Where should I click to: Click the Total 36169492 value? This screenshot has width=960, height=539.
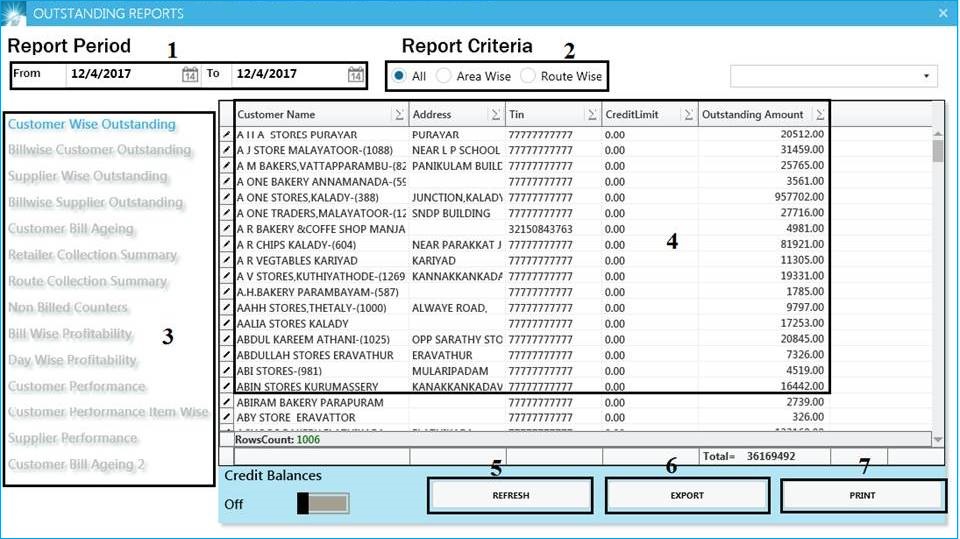[771, 456]
